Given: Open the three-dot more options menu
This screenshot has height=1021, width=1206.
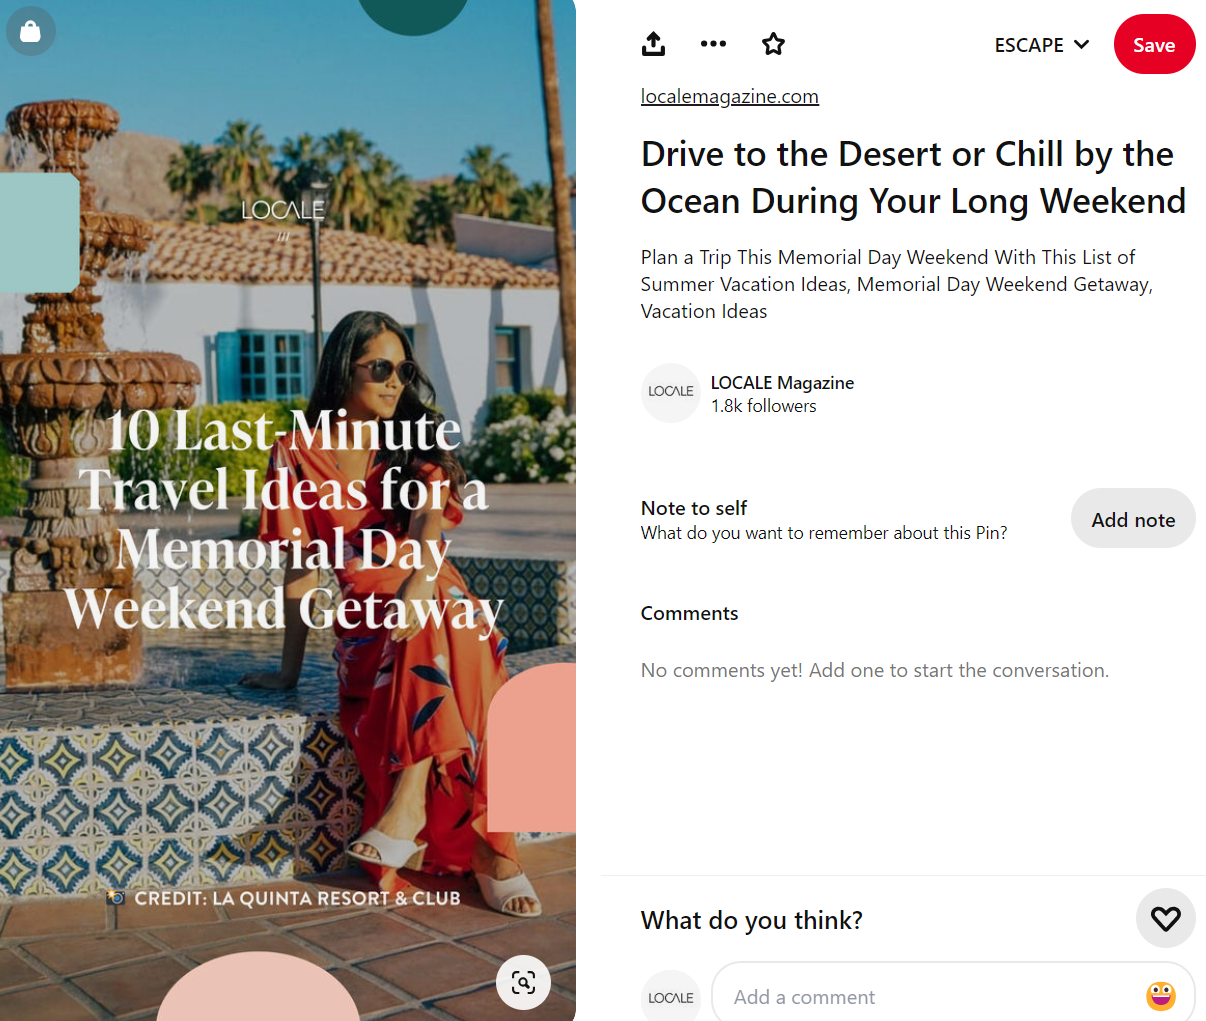Looking at the screenshot, I should [713, 44].
